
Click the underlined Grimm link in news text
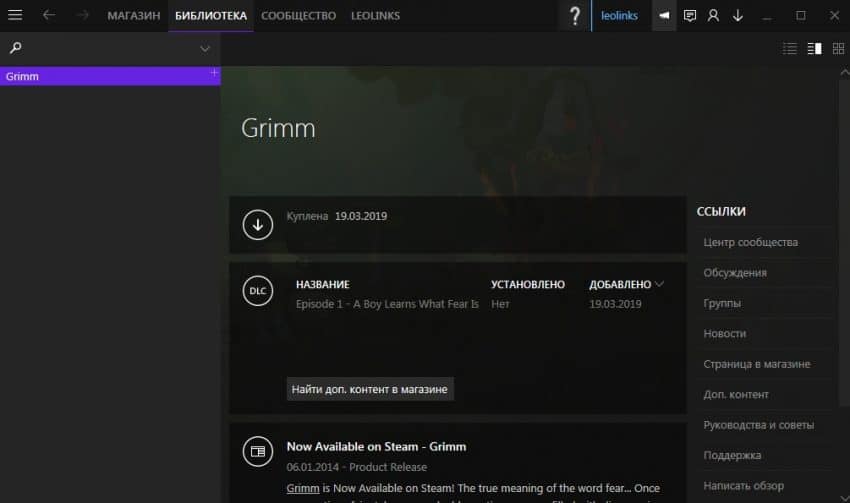point(302,488)
